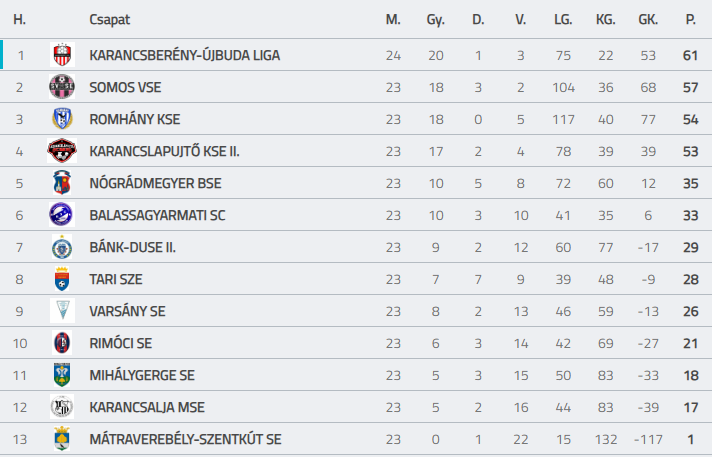Click the Bánk-DUSE II. team crest
The image size is (712, 457).
pos(62,247)
